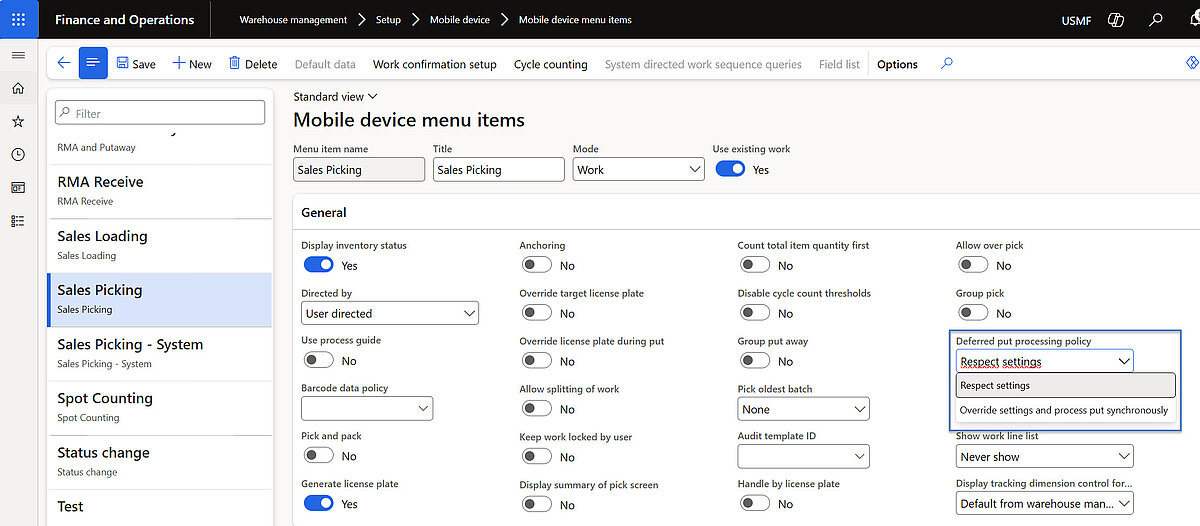Viewport: 1200px width, 526px height.
Task: Open the Copilot icon in header
Action: [1117, 20]
